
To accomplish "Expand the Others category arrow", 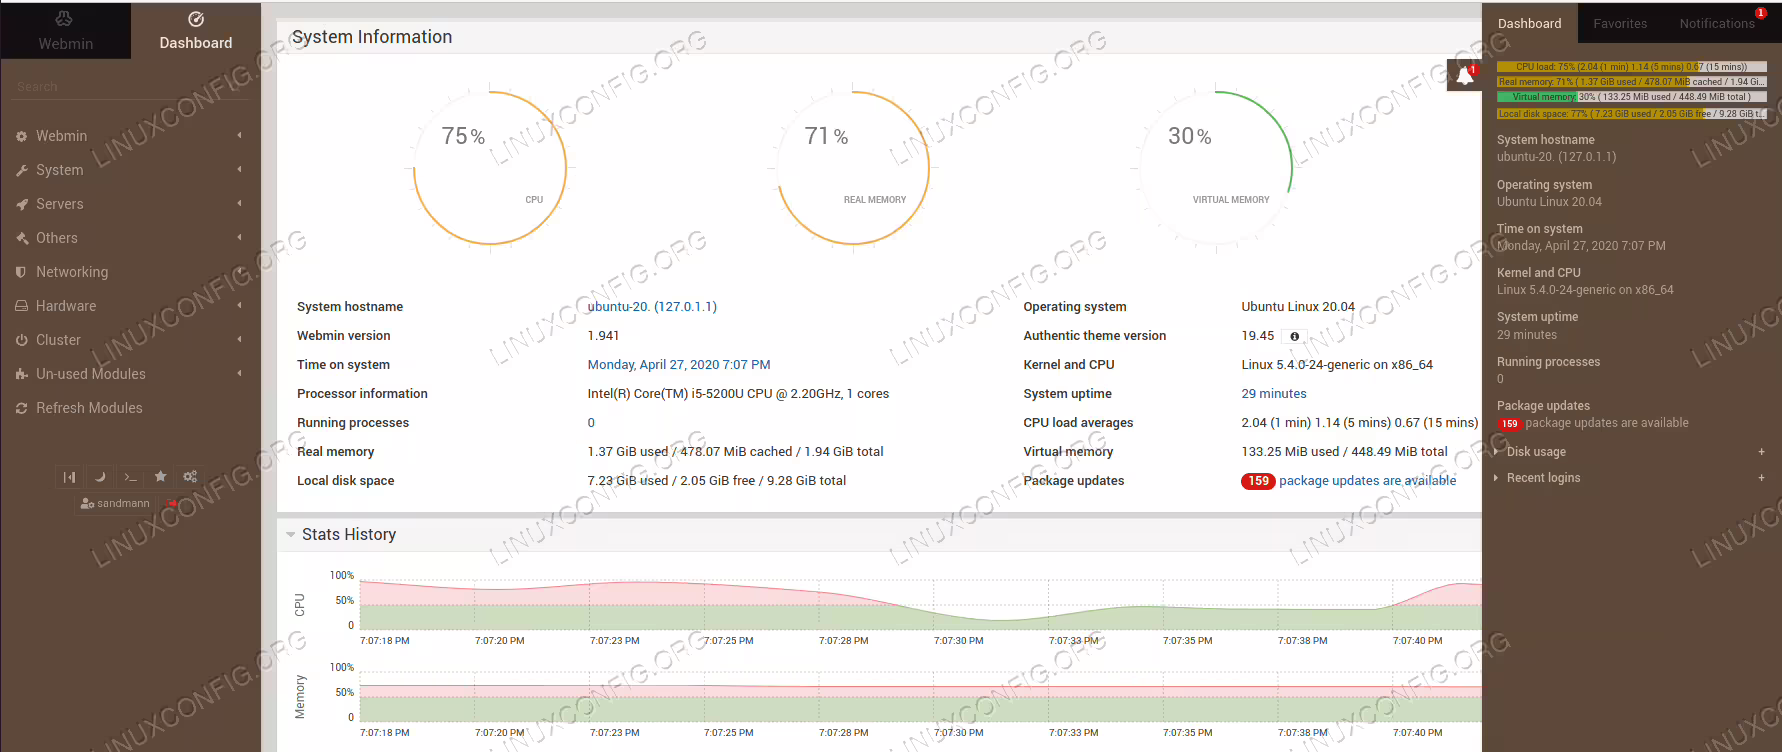I will (x=239, y=237).
